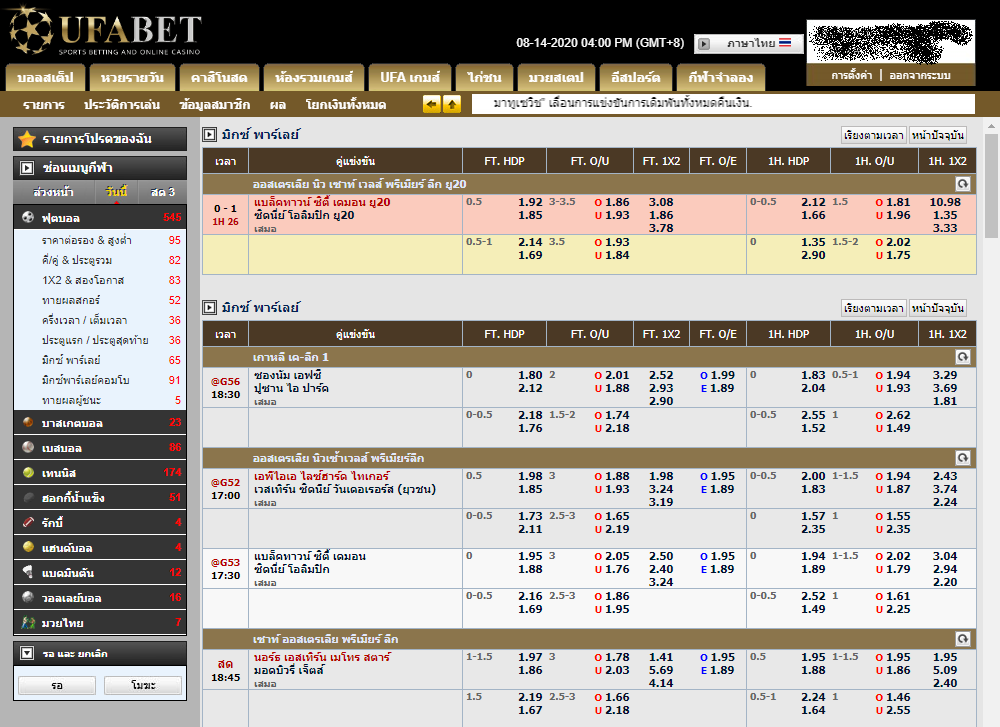Refresh the South Australia Premier League section

962,639
